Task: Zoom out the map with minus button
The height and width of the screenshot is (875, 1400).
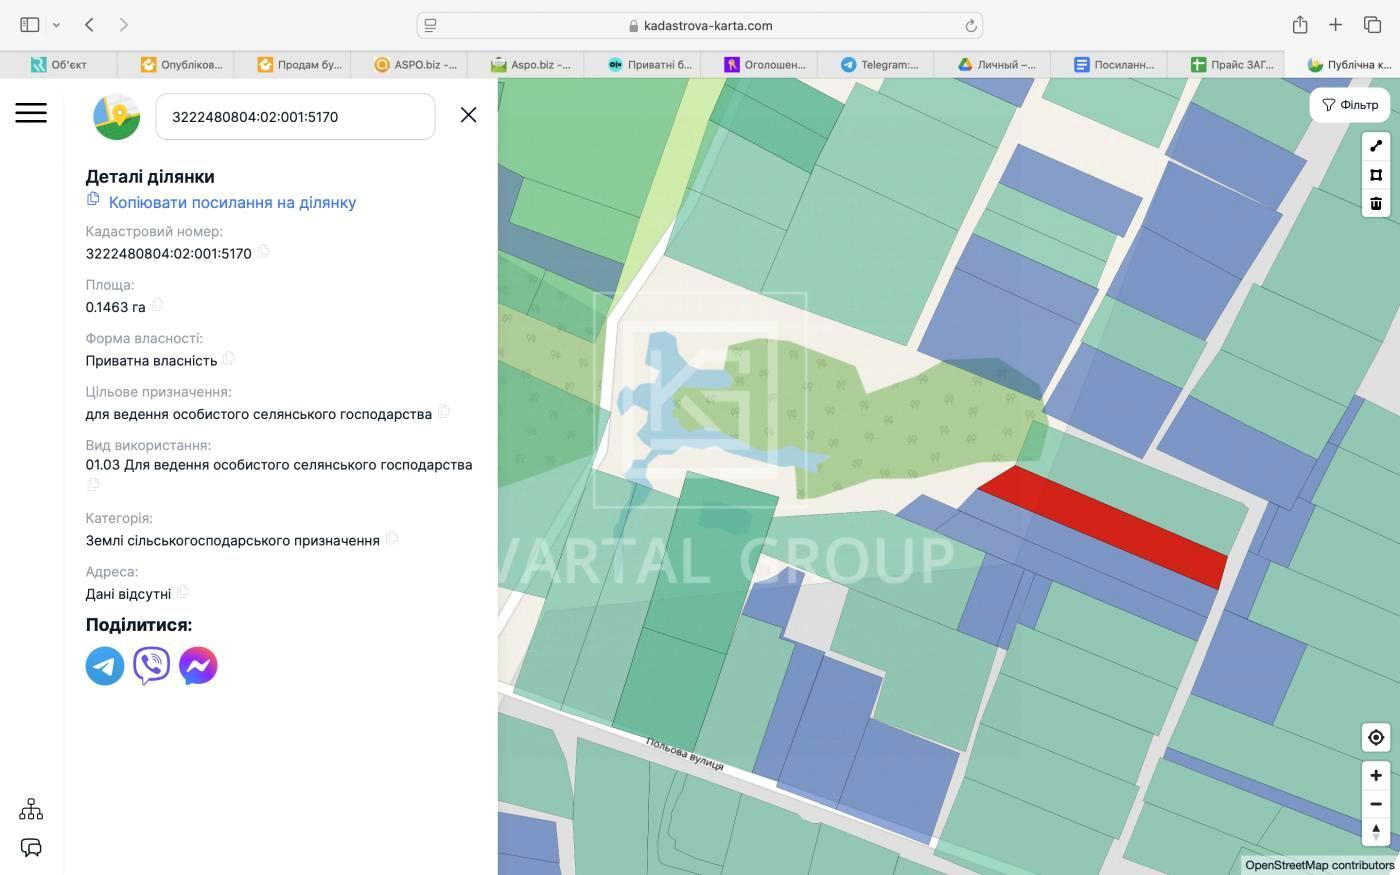Action: coord(1376,804)
